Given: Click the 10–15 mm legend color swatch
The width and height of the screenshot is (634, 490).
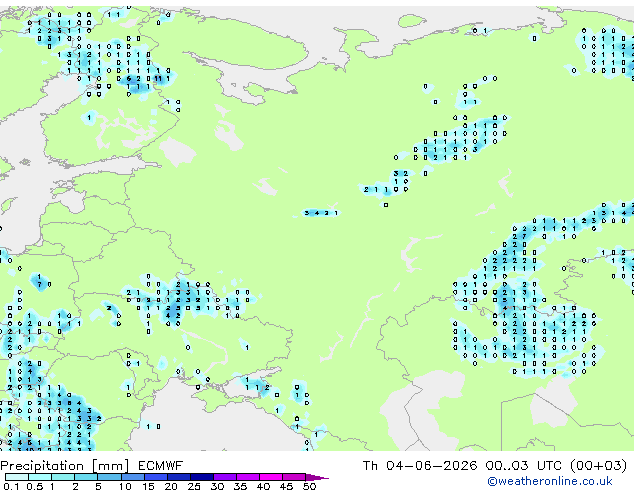Looking at the screenshot, I should coord(132,477).
